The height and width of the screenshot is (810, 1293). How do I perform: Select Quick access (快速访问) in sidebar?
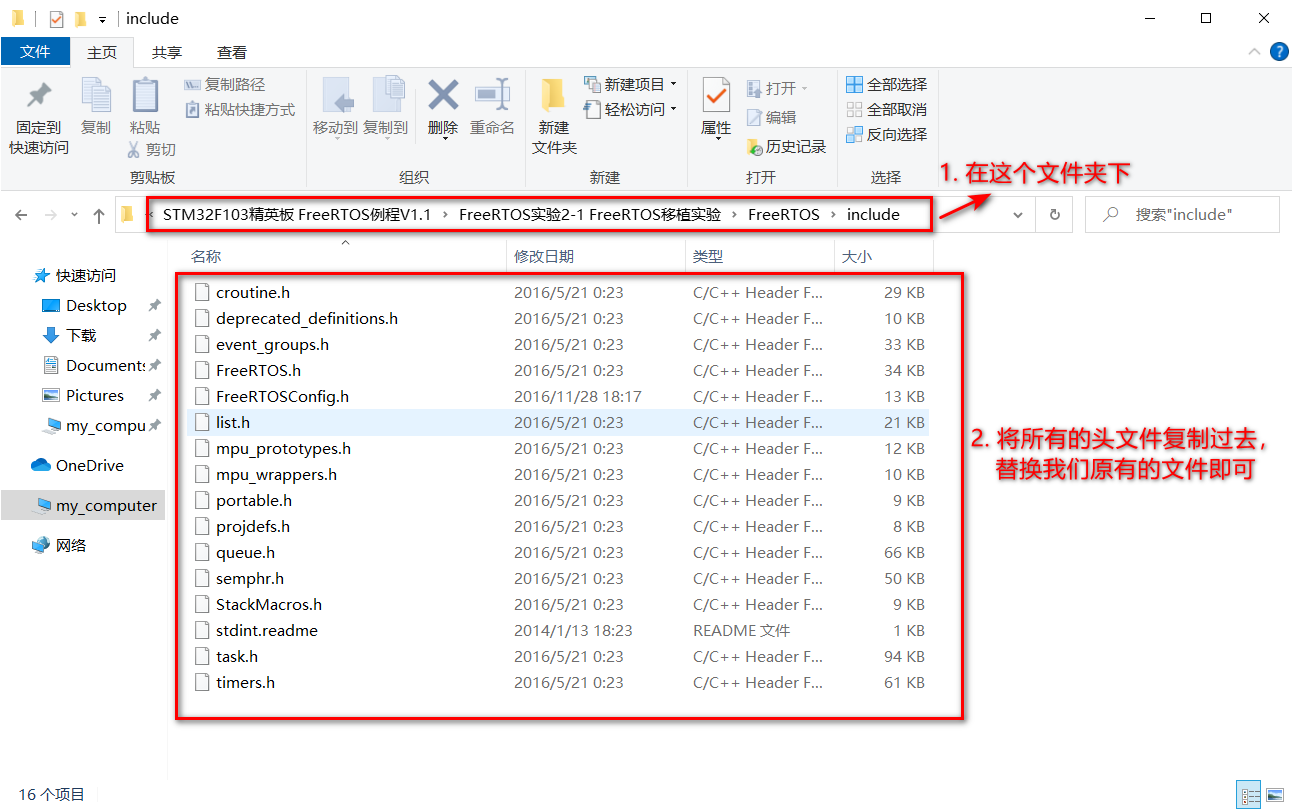[75, 276]
